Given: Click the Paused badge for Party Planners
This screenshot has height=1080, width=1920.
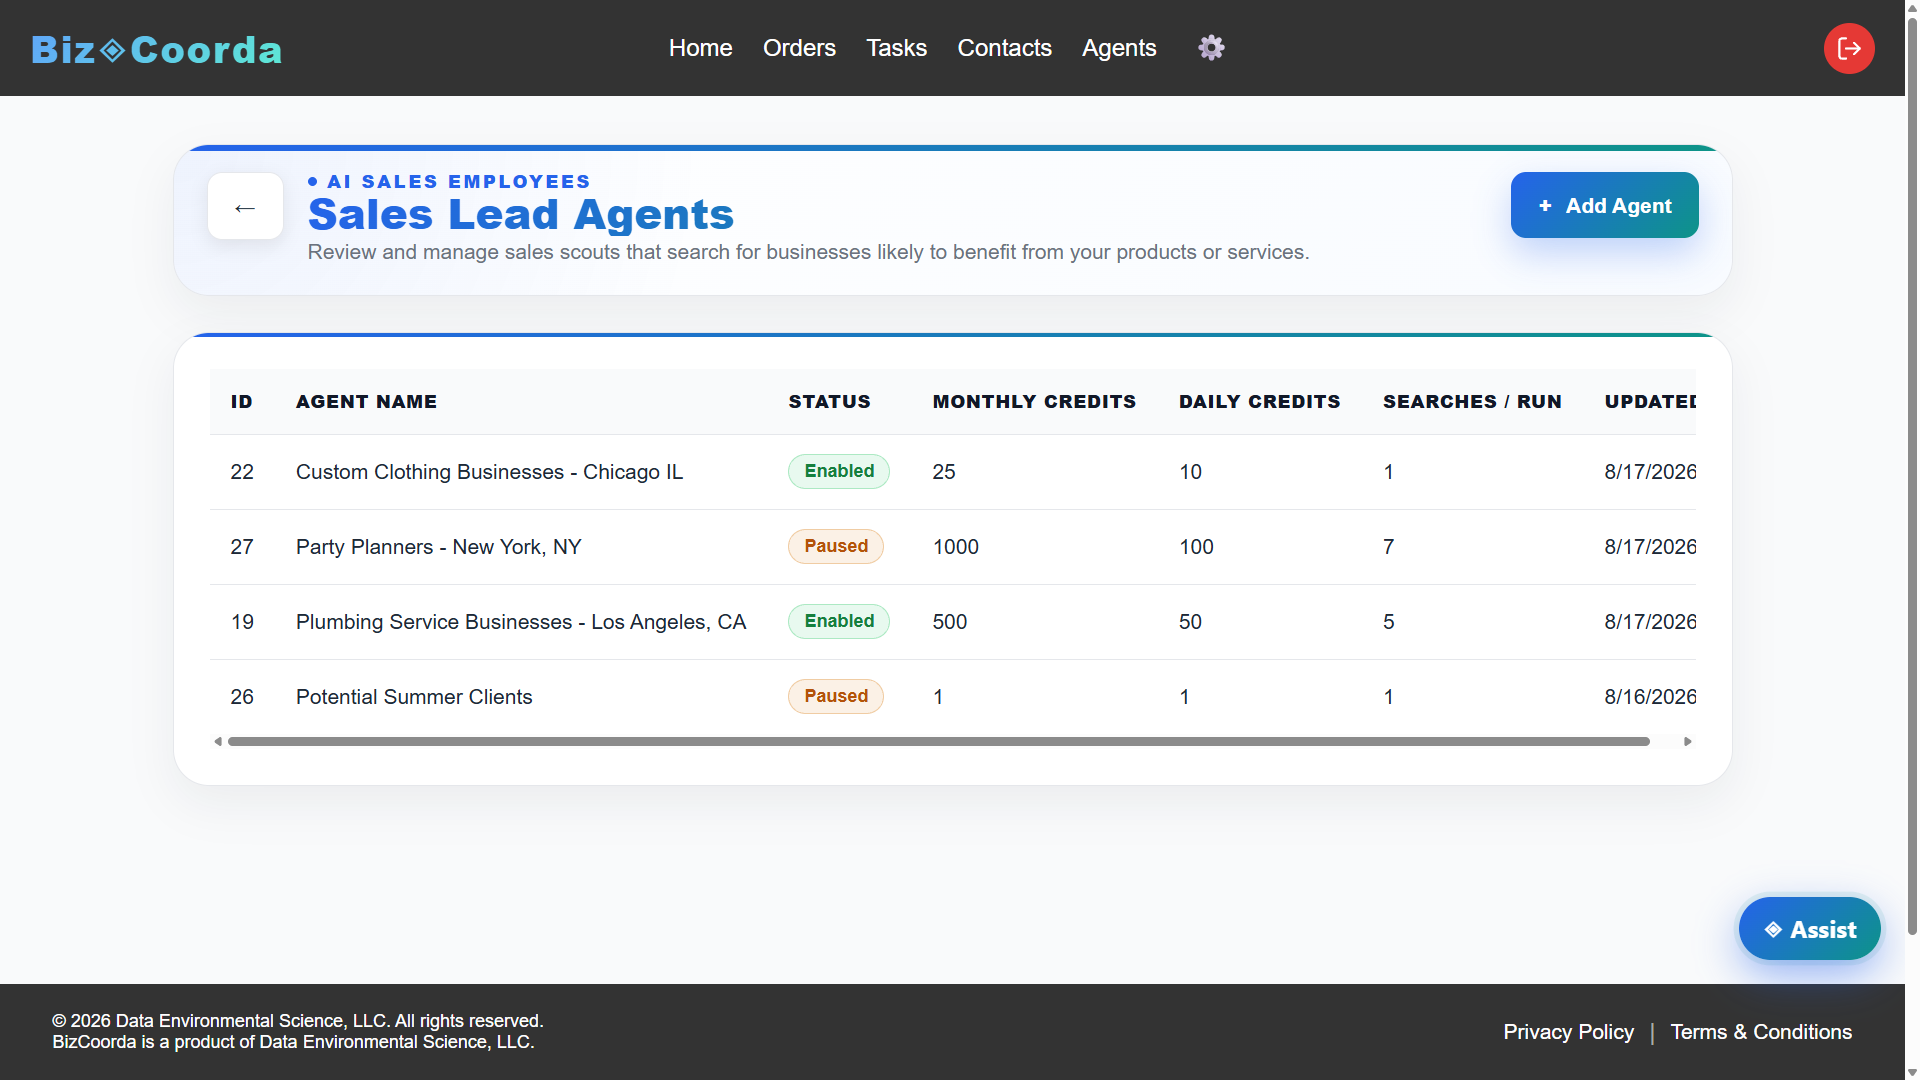Looking at the screenshot, I should pos(836,546).
